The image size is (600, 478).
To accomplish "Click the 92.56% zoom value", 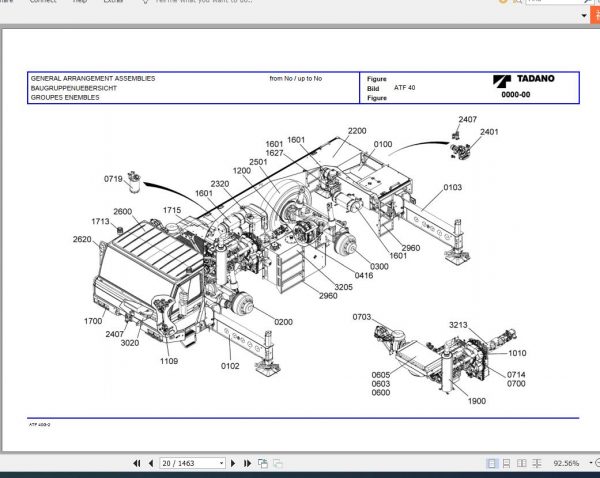I will [x=566, y=463].
